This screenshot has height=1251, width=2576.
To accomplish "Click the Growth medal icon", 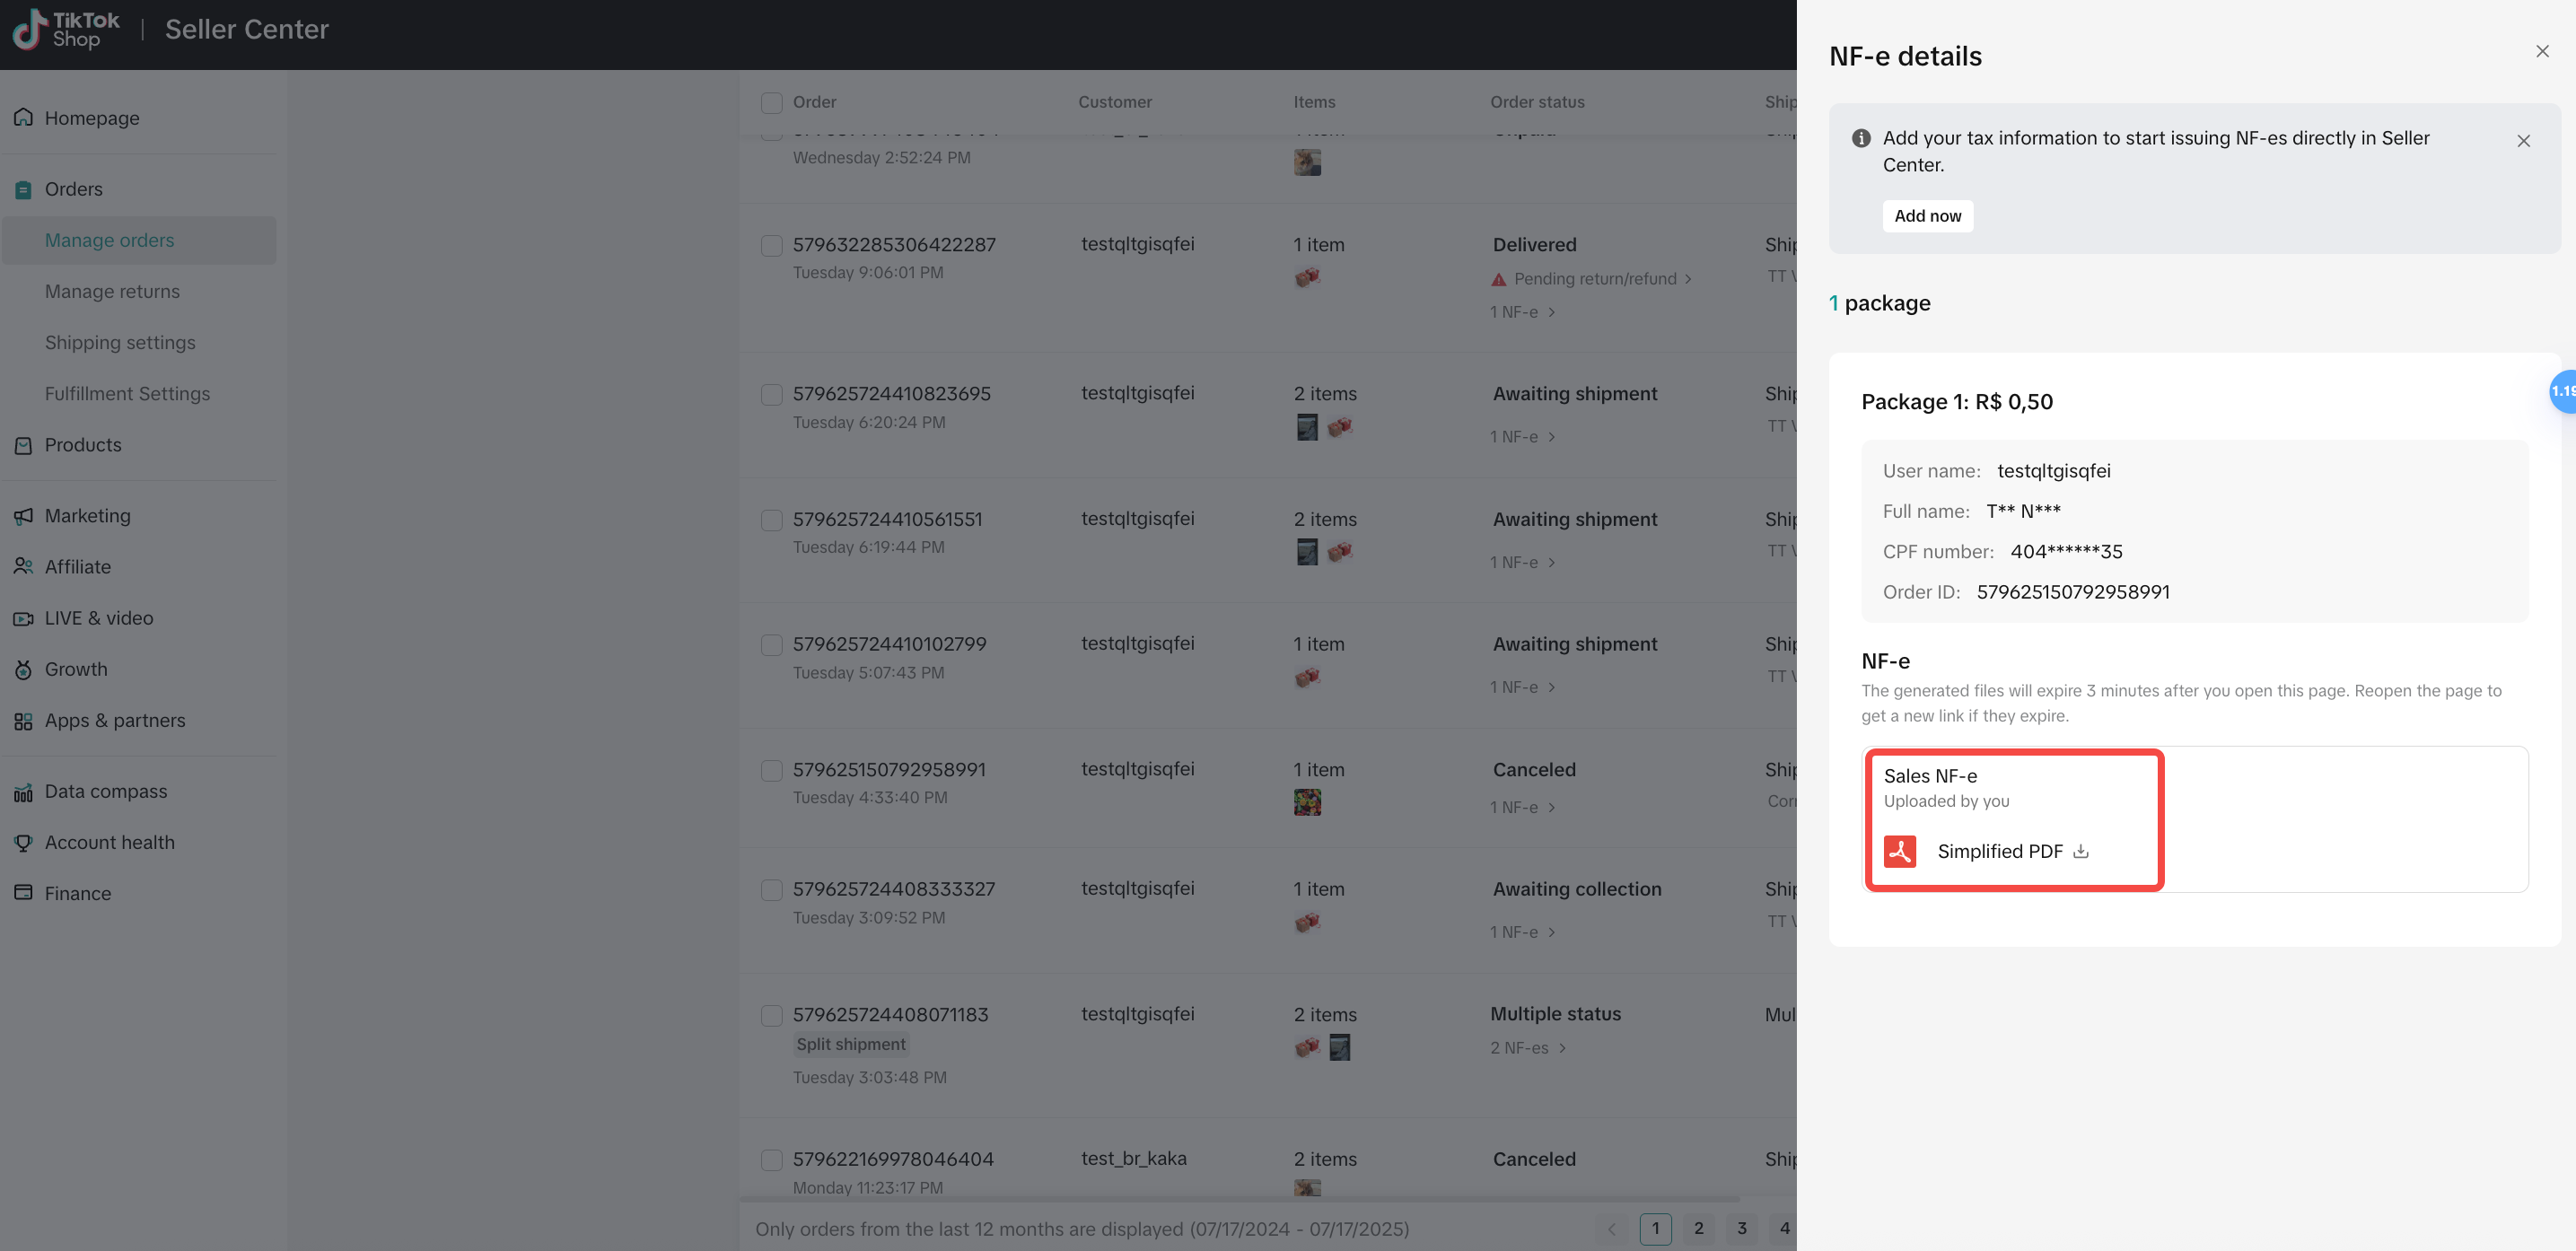I will pyautogui.click(x=23, y=669).
